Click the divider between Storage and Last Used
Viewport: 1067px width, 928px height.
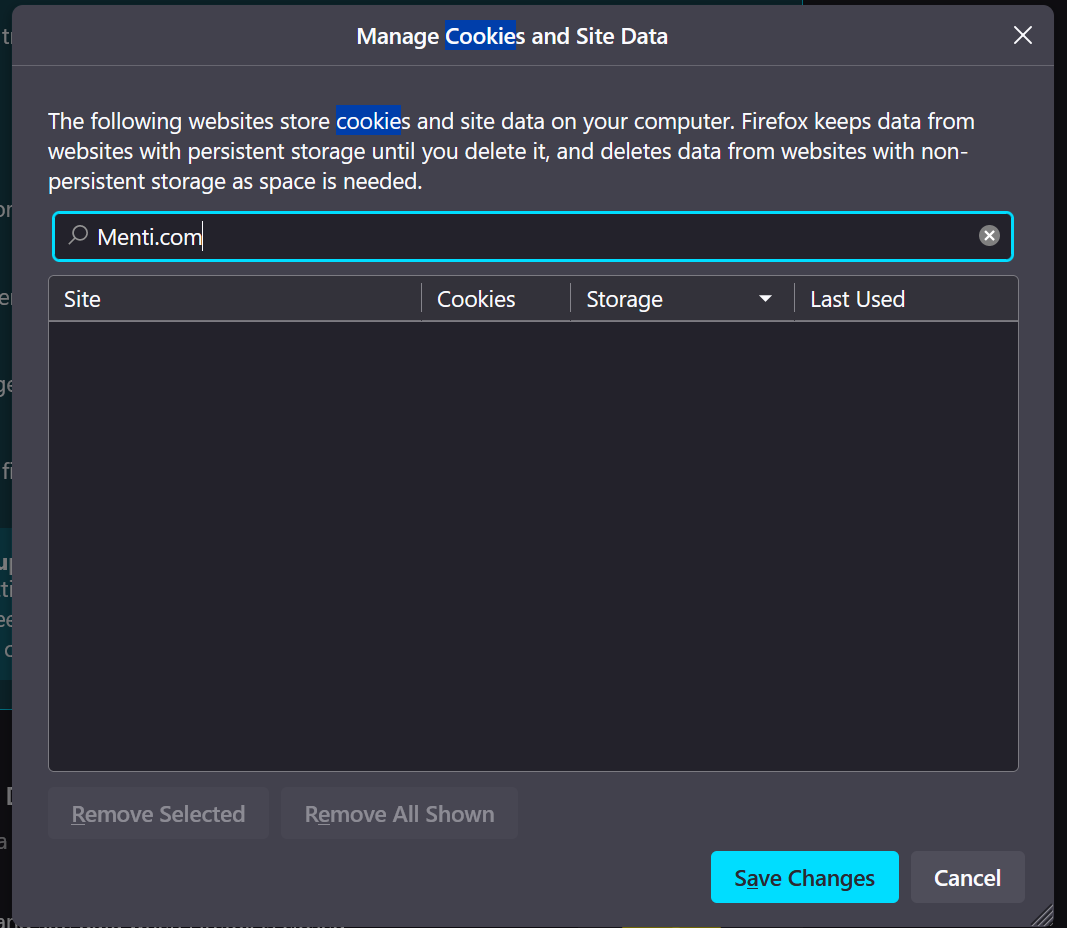795,298
